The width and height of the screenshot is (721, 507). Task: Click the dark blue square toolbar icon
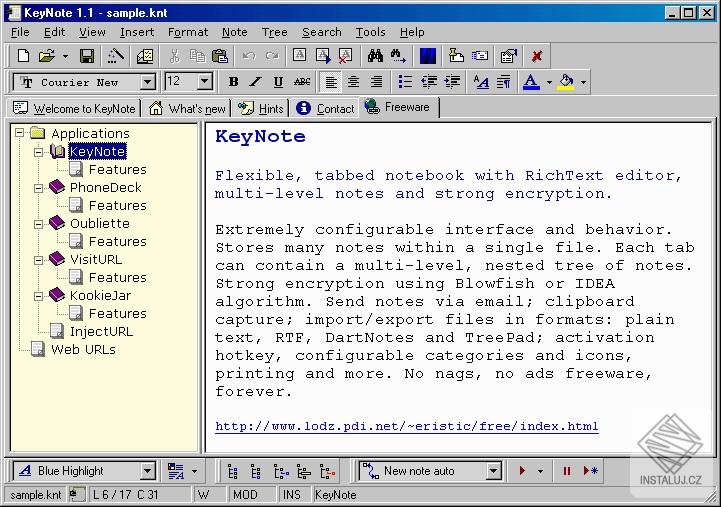click(428, 56)
